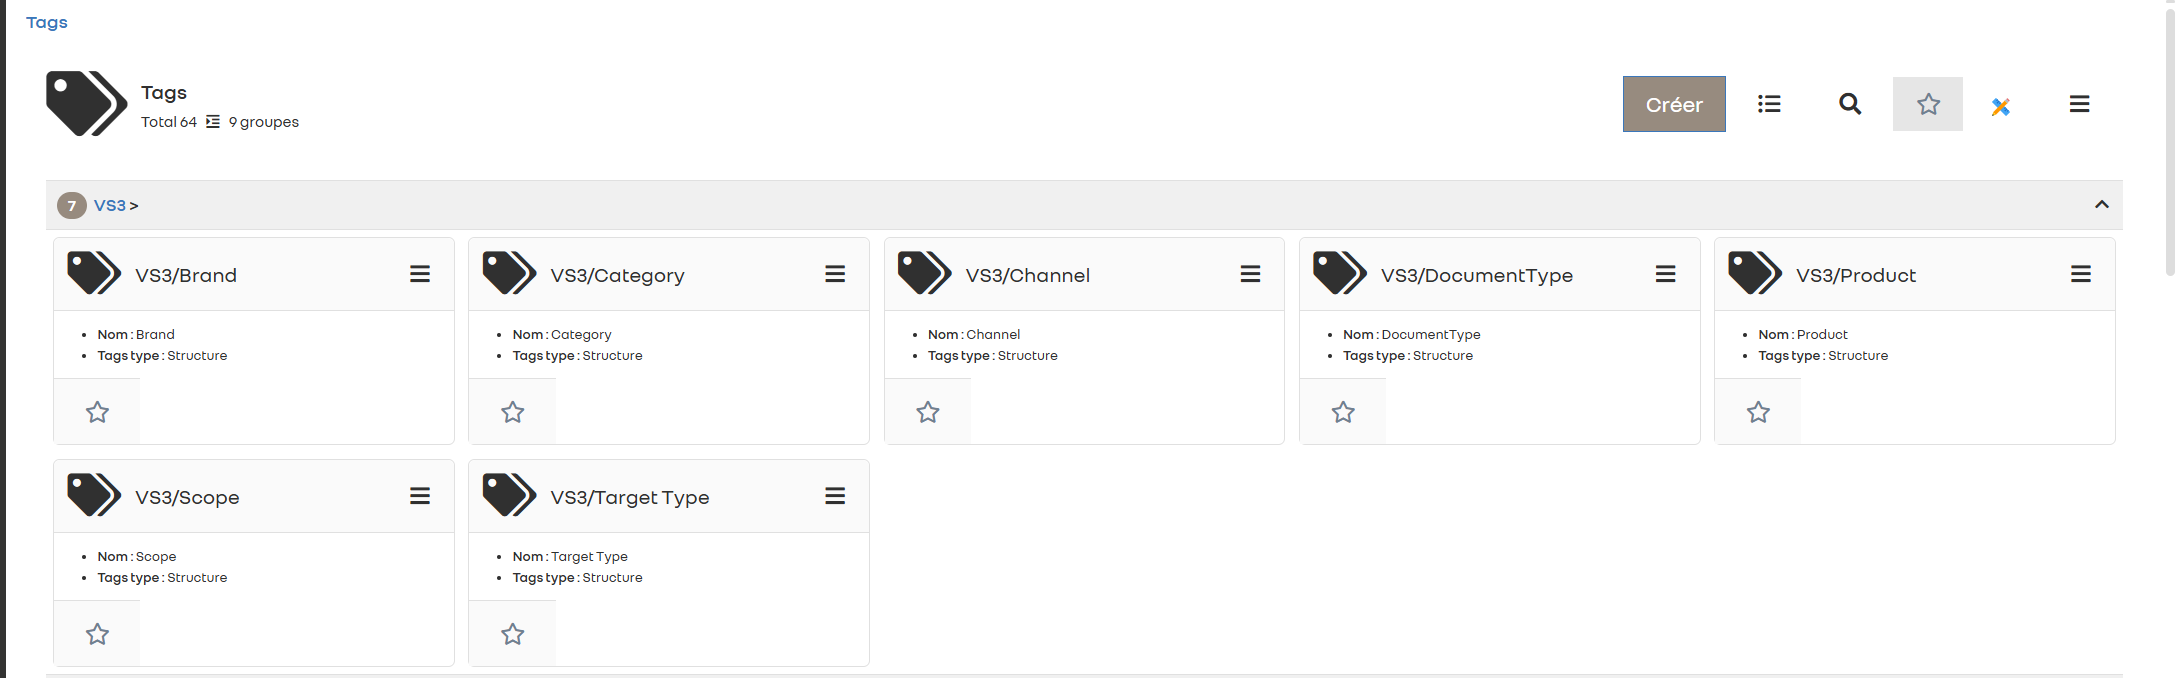Click the VS3/Target Type tag icon
Screen dimensions: 2176x678
[509, 495]
